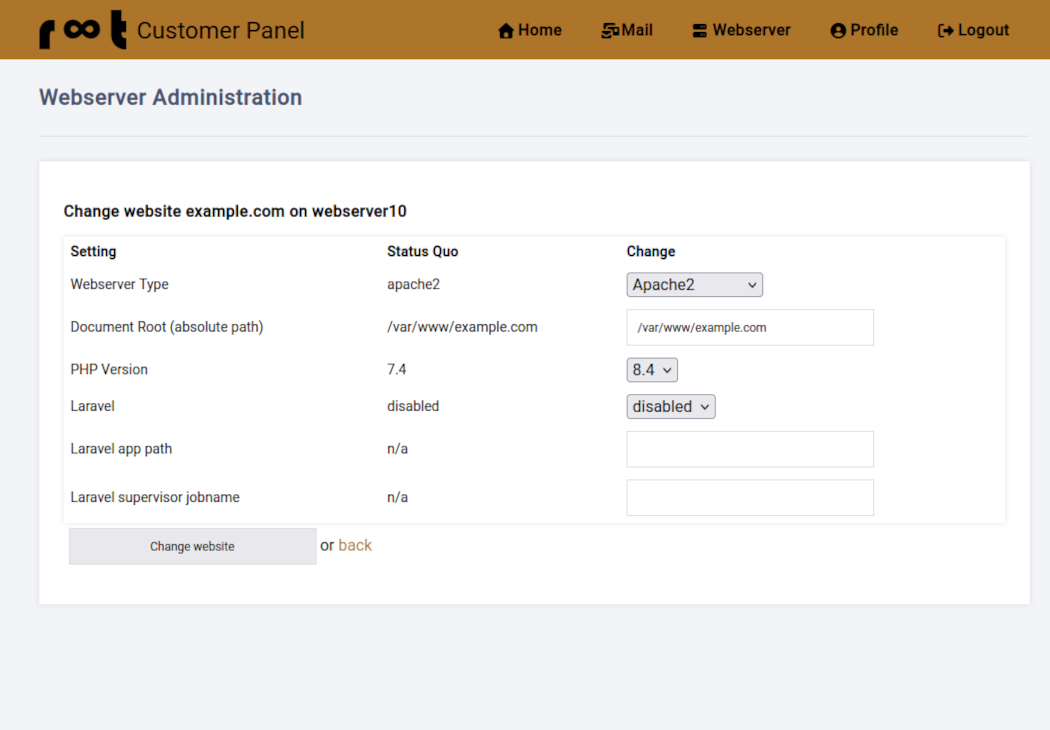Click the Laravel supervisor jobname field
The image size is (1050, 730).
coord(750,498)
